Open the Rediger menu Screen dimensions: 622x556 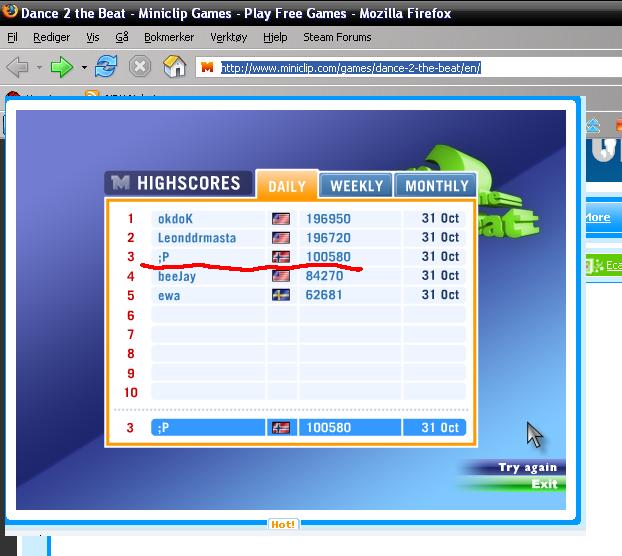tap(51, 37)
